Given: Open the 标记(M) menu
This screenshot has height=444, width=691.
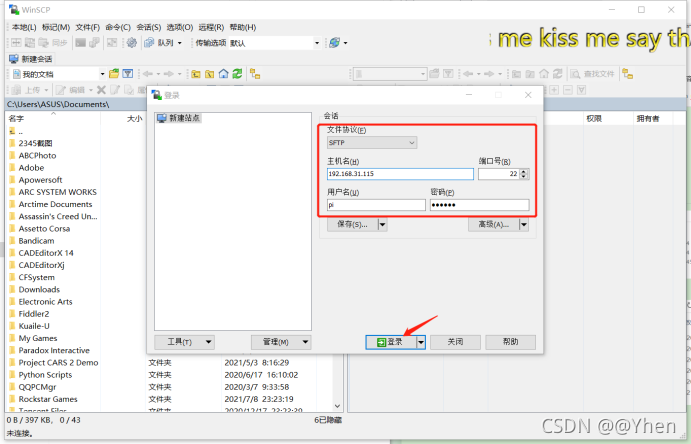Looking at the screenshot, I should [x=56, y=27].
